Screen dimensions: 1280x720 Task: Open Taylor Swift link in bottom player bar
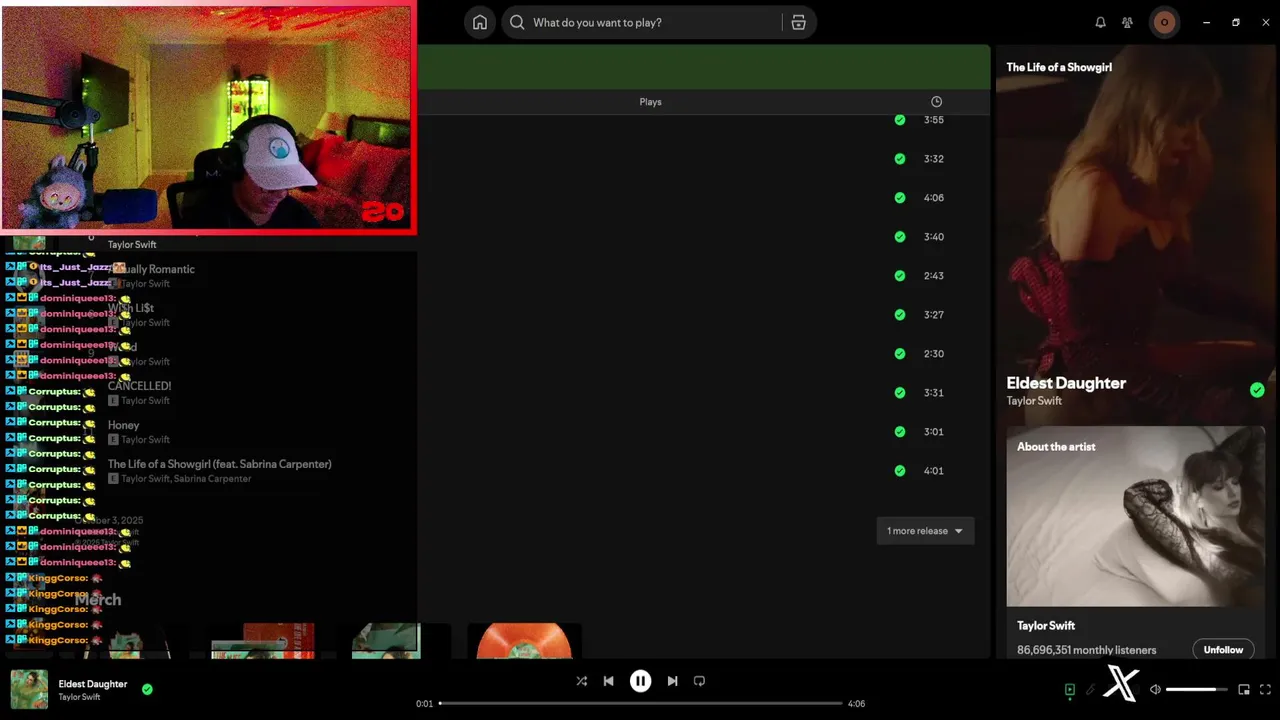coord(79,697)
